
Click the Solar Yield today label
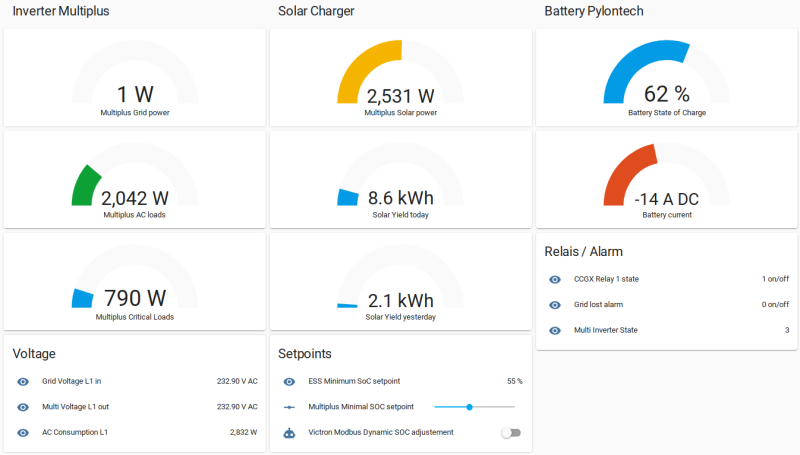[401, 215]
